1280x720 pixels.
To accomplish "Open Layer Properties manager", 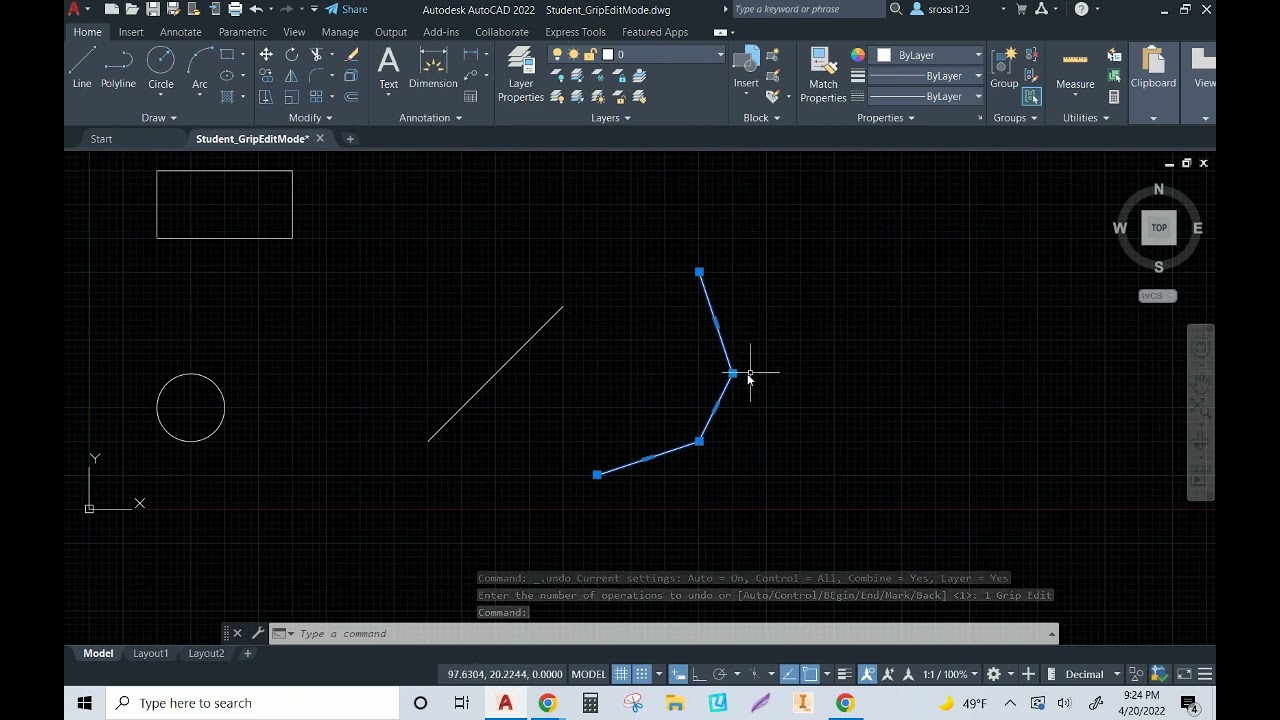I will [521, 75].
